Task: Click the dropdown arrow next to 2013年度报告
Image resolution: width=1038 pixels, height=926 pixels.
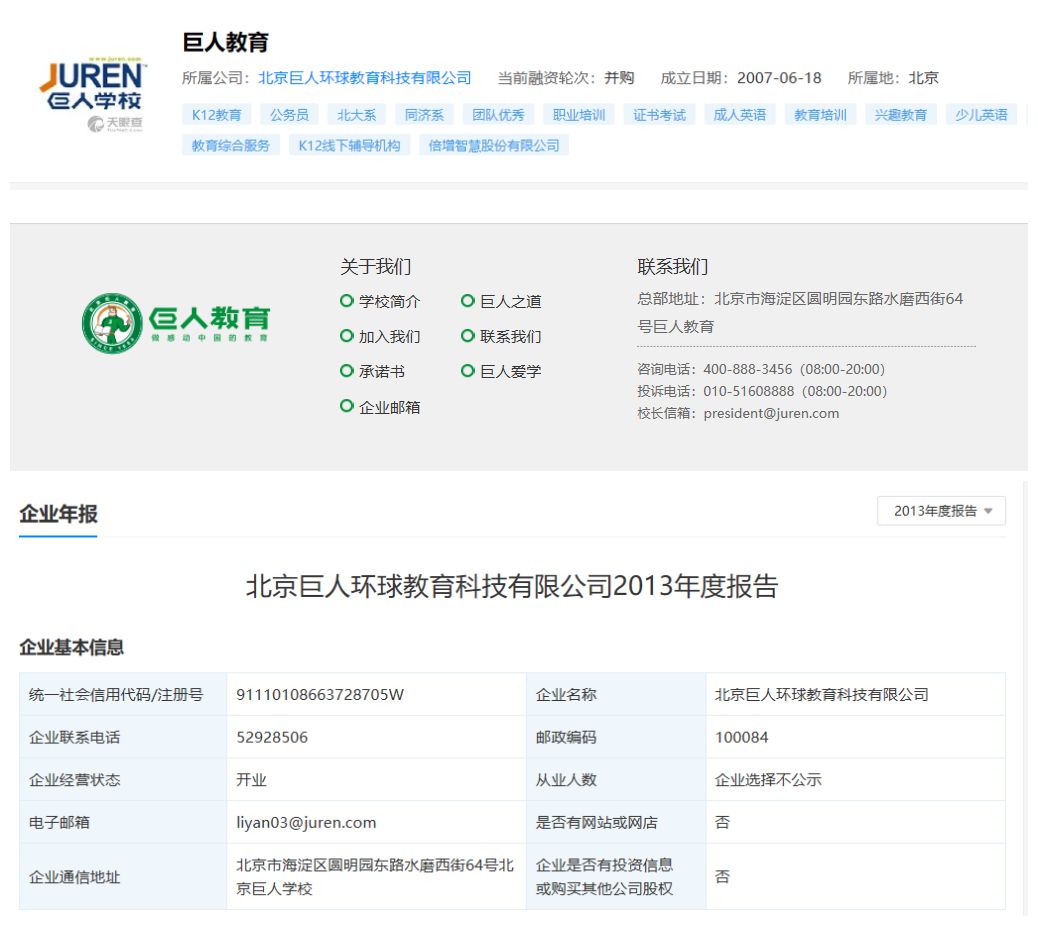Action: [988, 511]
